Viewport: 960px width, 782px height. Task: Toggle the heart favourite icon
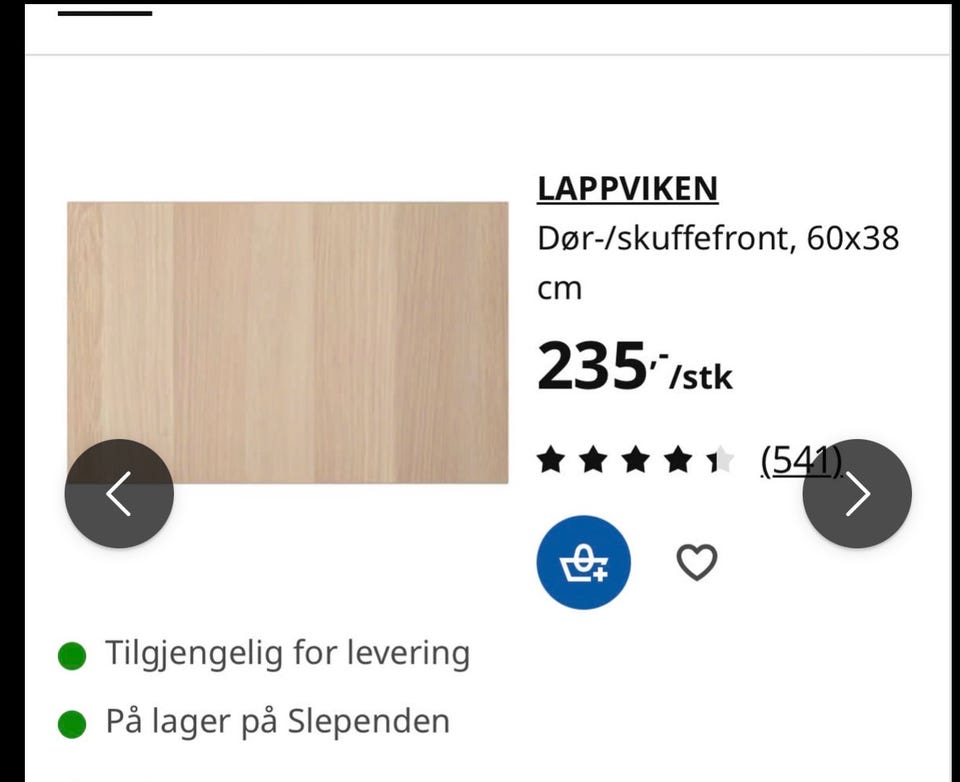pos(697,562)
